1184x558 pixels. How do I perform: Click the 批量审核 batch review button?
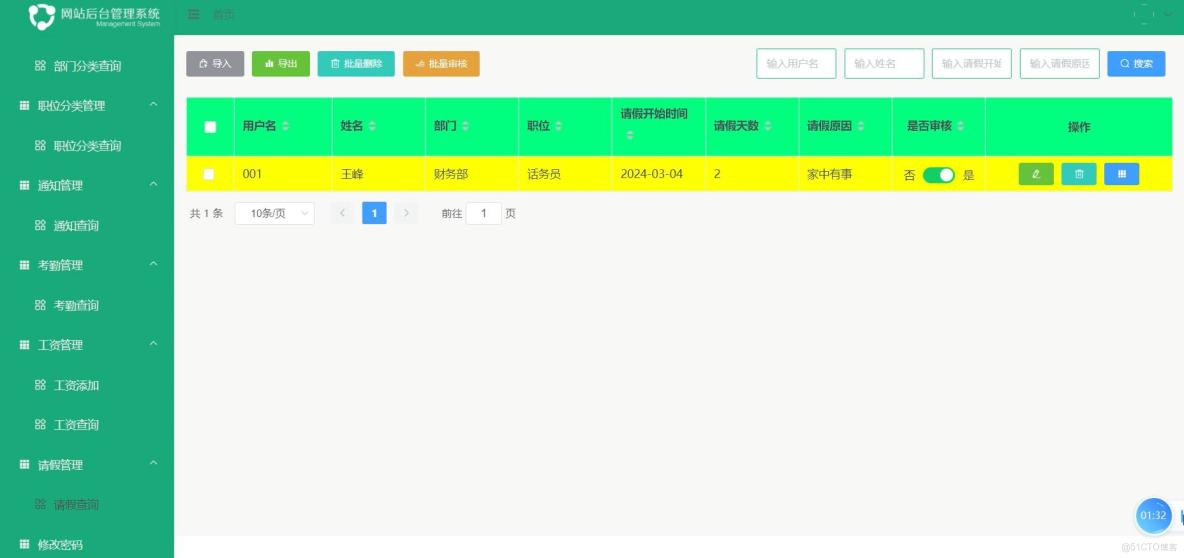coord(441,64)
